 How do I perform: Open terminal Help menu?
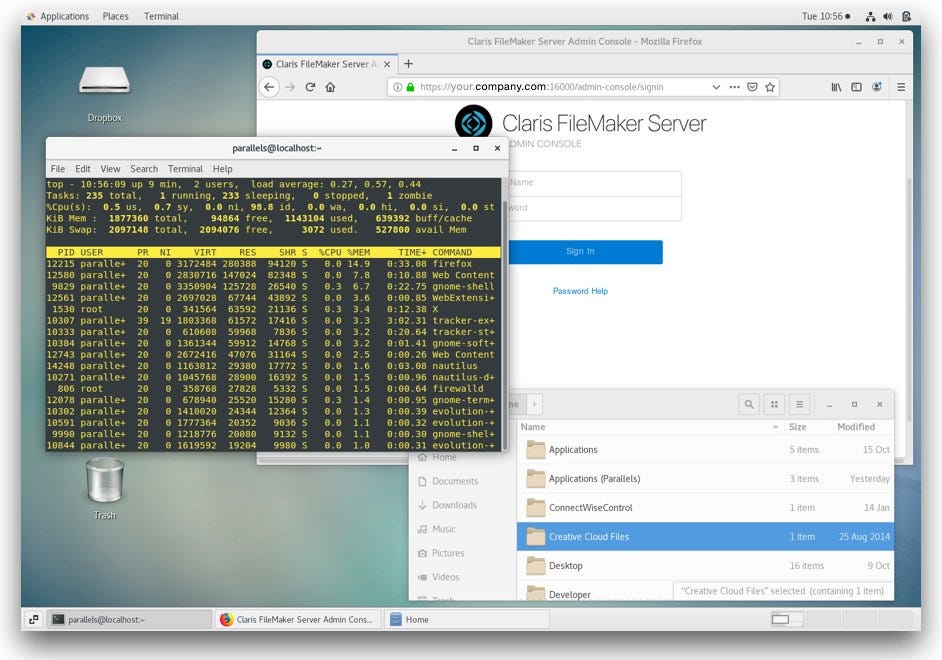pyautogui.click(x=222, y=169)
